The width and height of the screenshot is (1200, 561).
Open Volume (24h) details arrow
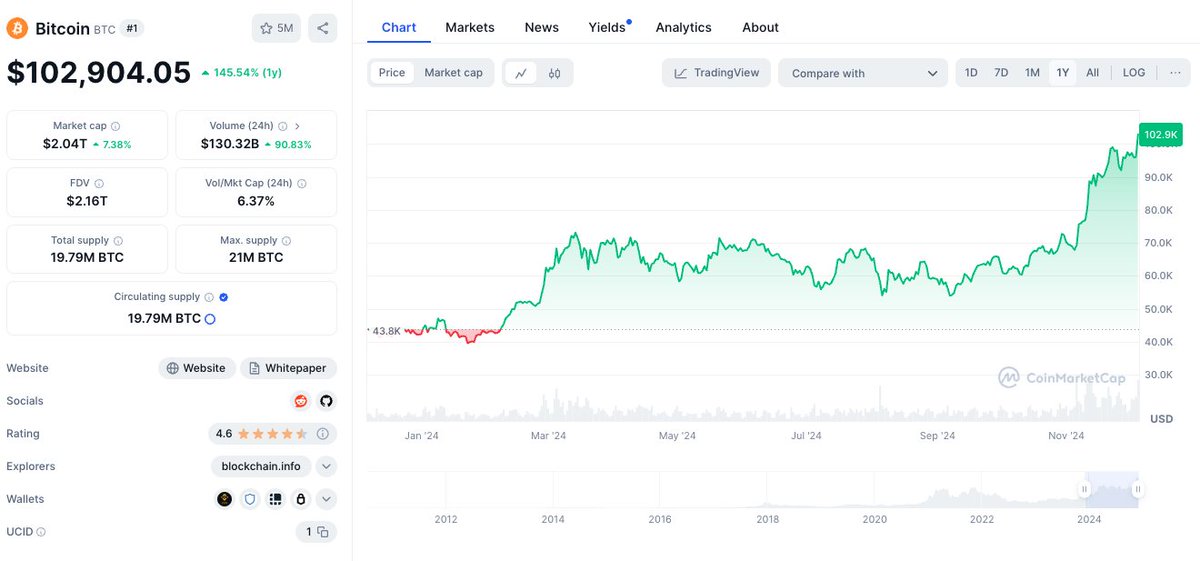tap(297, 127)
